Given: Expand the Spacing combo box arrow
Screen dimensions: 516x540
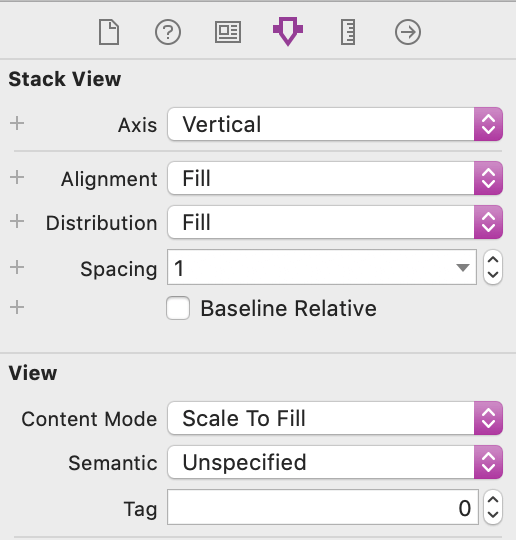Looking at the screenshot, I should [x=463, y=268].
